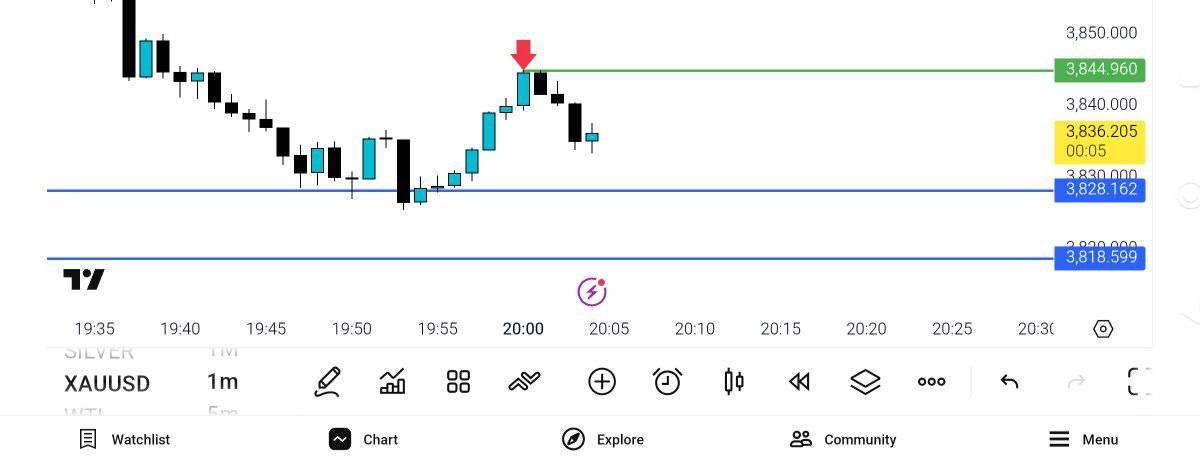Tap the purple lightning bolt event marker
The image size is (1200, 464).
592,292
